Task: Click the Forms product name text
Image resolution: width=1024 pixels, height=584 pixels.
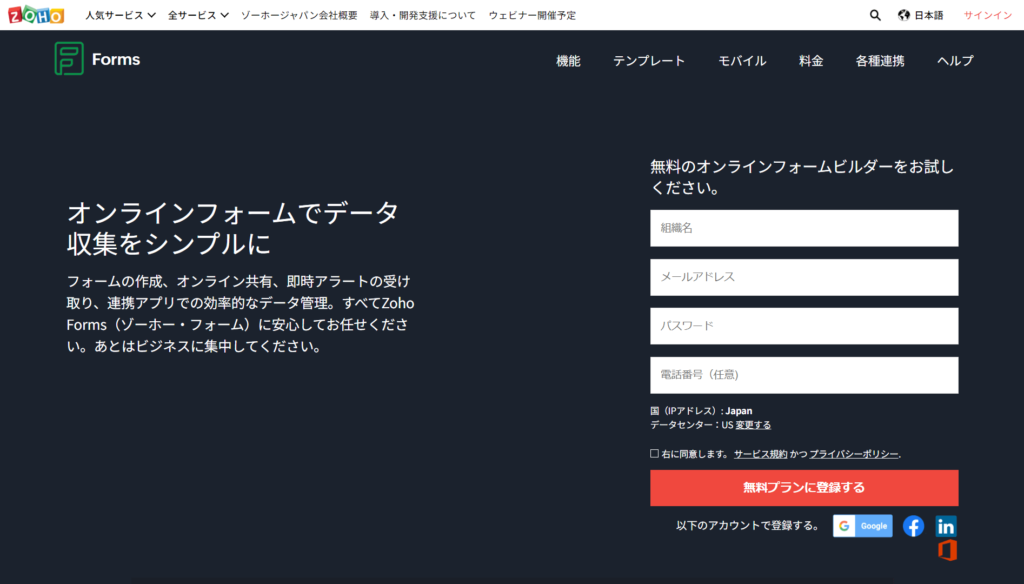Action: [x=116, y=59]
